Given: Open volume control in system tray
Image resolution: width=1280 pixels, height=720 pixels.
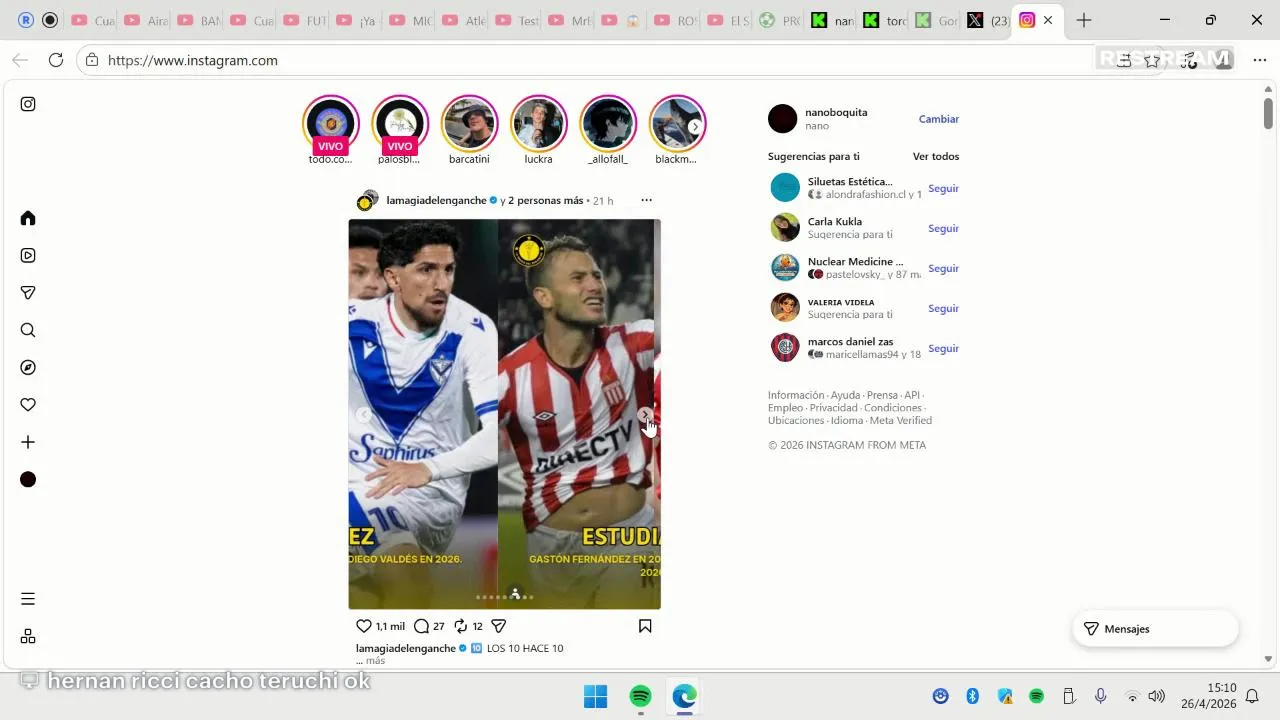Looking at the screenshot, I should pos(1157,696).
